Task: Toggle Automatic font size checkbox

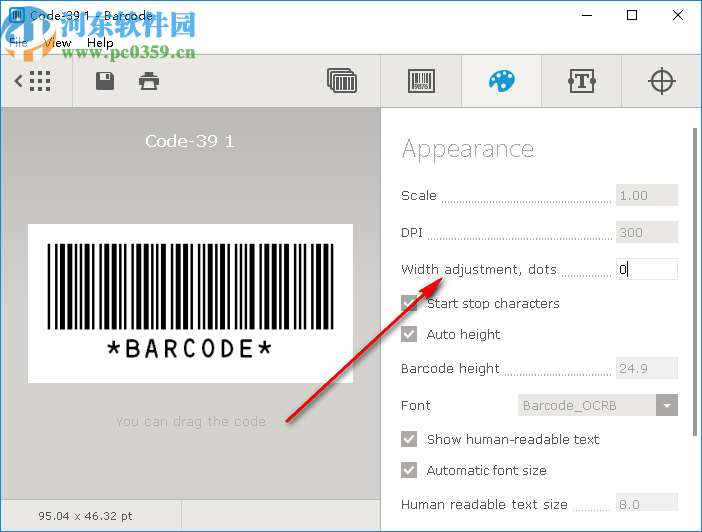Action: [x=409, y=470]
